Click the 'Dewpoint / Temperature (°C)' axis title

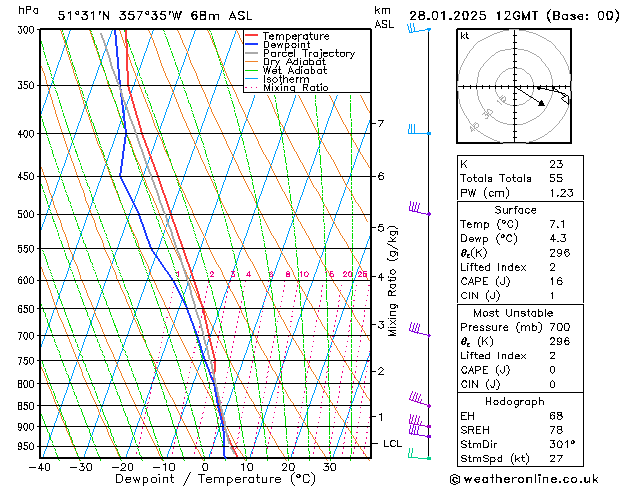215,479
